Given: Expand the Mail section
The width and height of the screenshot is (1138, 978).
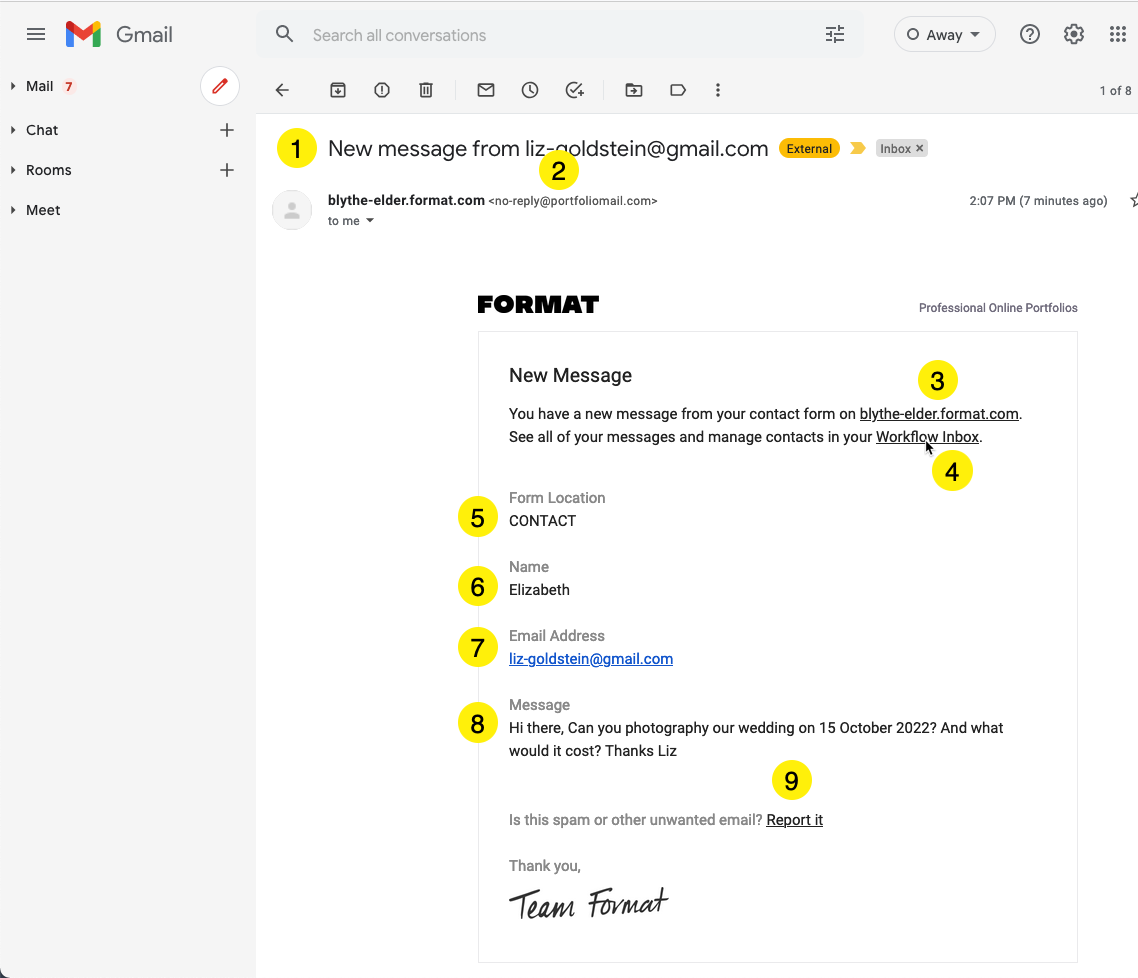Looking at the screenshot, I should 13,86.
